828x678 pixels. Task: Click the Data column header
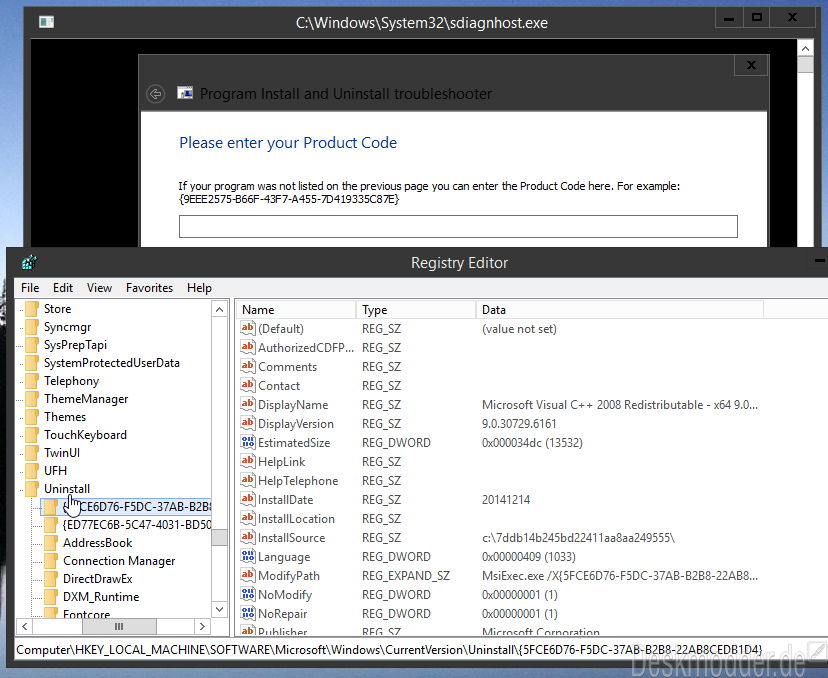coord(620,310)
